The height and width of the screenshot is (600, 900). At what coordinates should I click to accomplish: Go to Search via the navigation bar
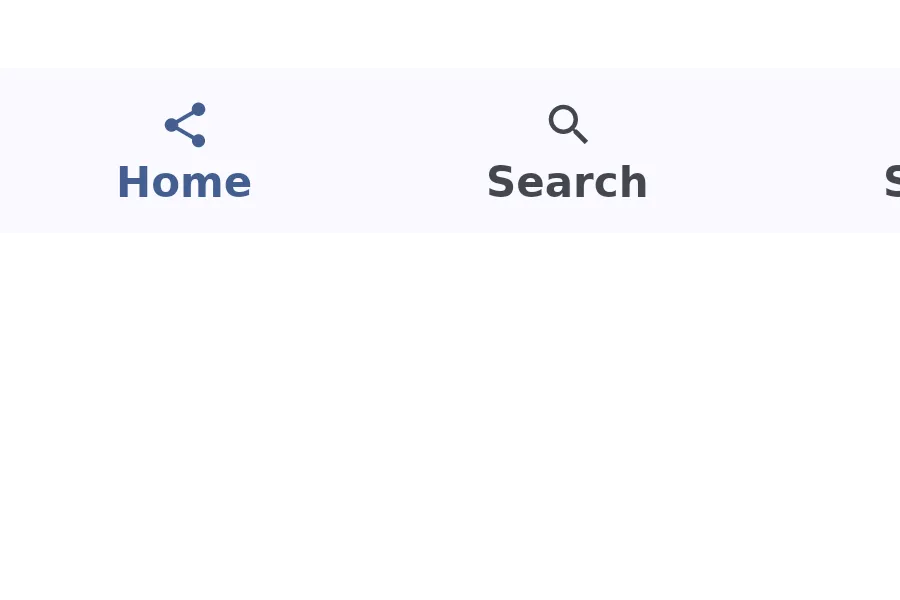[567, 150]
